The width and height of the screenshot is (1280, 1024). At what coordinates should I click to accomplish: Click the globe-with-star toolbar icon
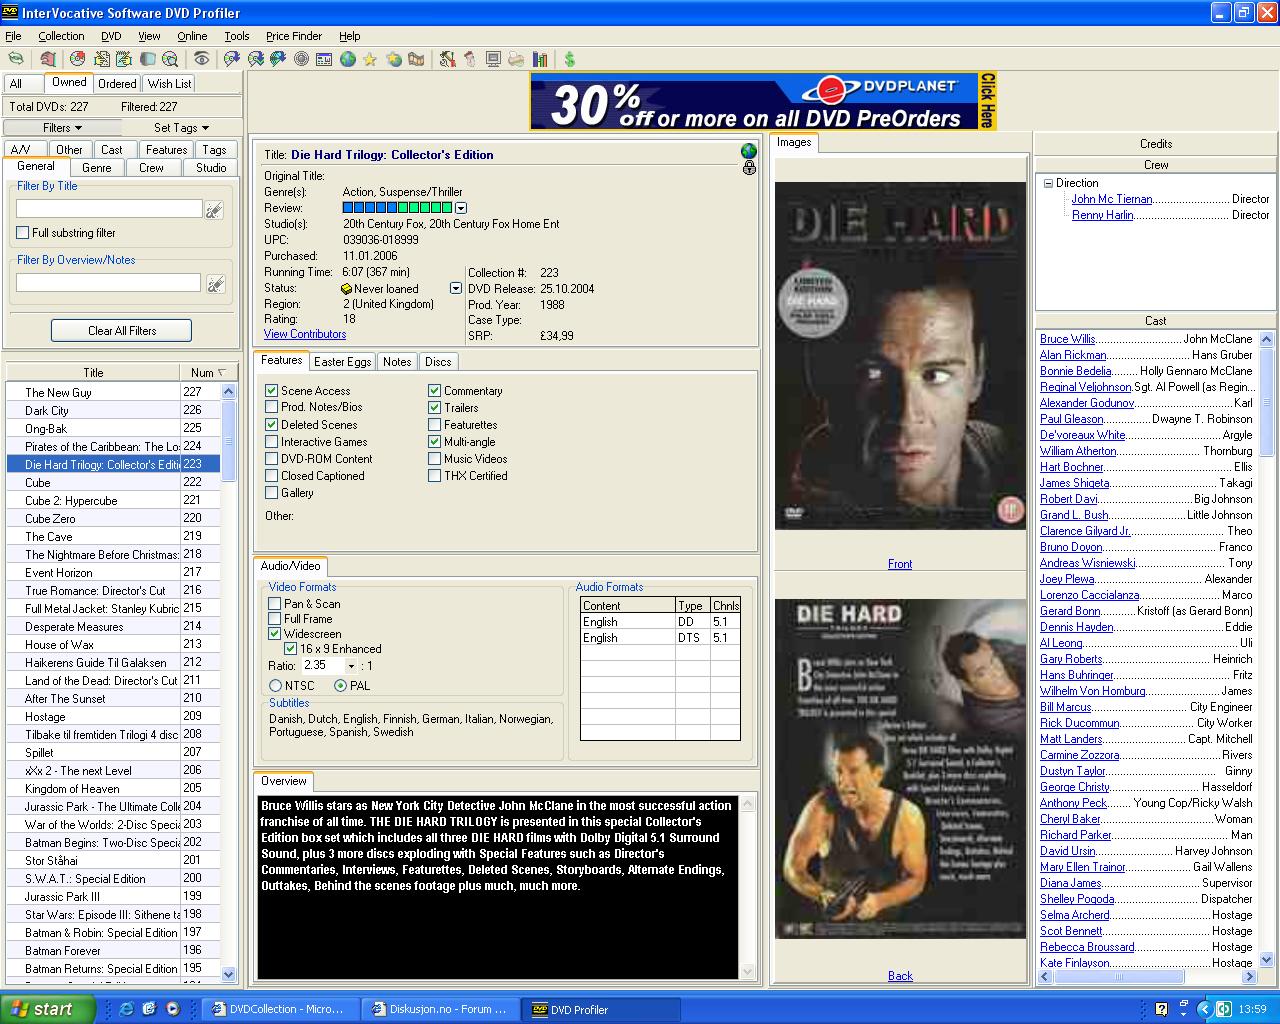pyautogui.click(x=394, y=59)
